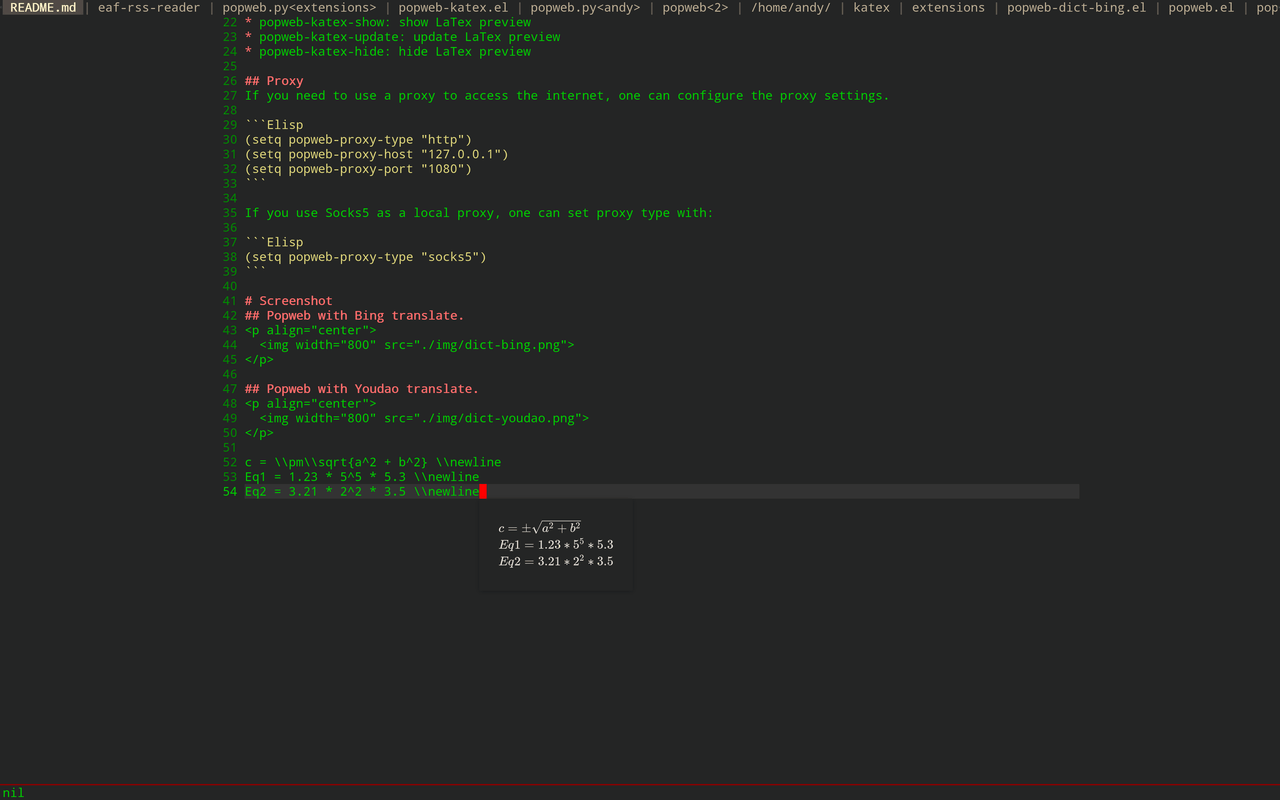
Task: Open the katex tab
Action: click(871, 7)
